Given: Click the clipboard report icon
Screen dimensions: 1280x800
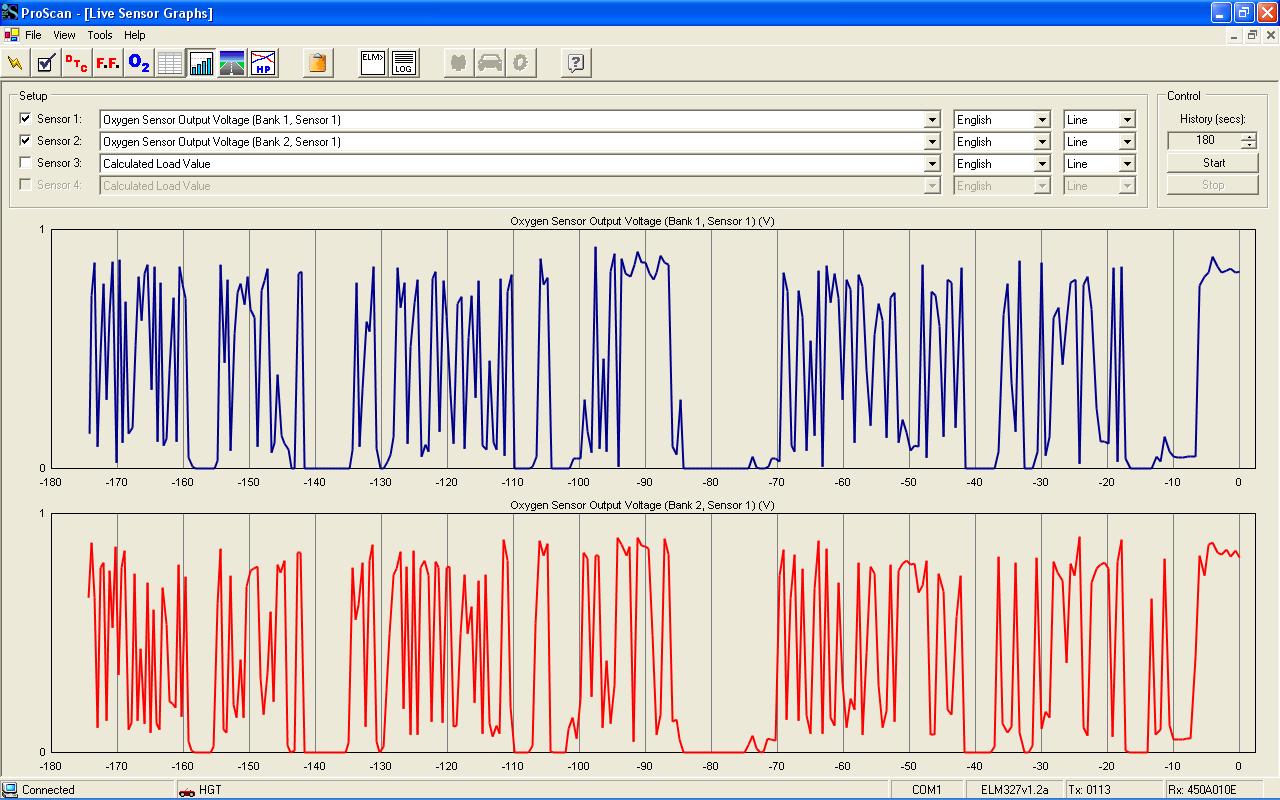Looking at the screenshot, I should pos(317,64).
